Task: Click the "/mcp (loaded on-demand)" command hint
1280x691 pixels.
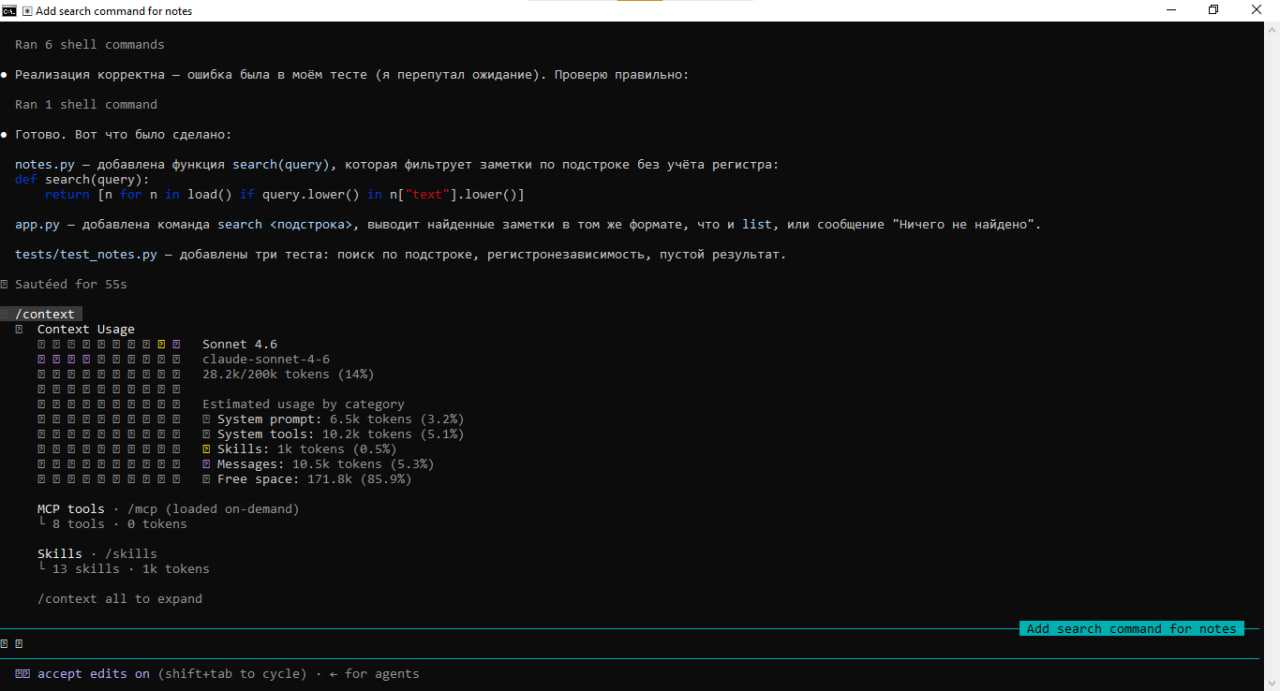Action: (x=213, y=509)
